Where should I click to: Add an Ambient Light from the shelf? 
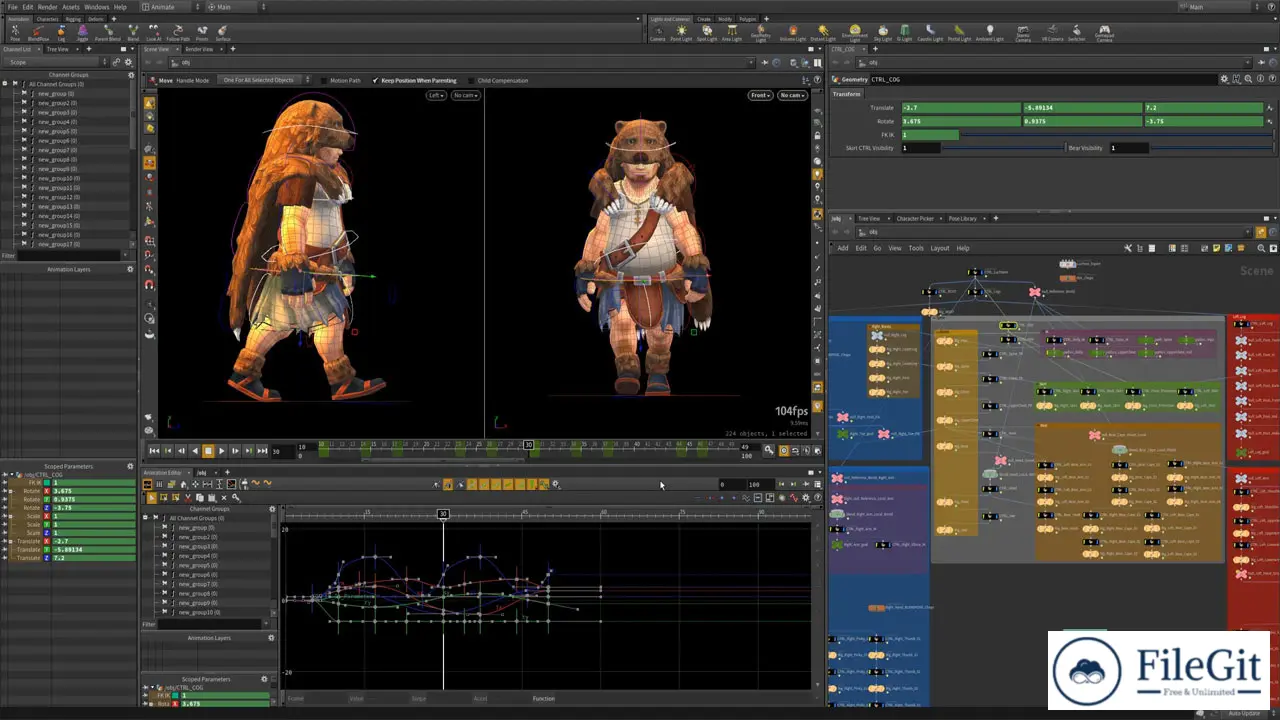click(990, 33)
